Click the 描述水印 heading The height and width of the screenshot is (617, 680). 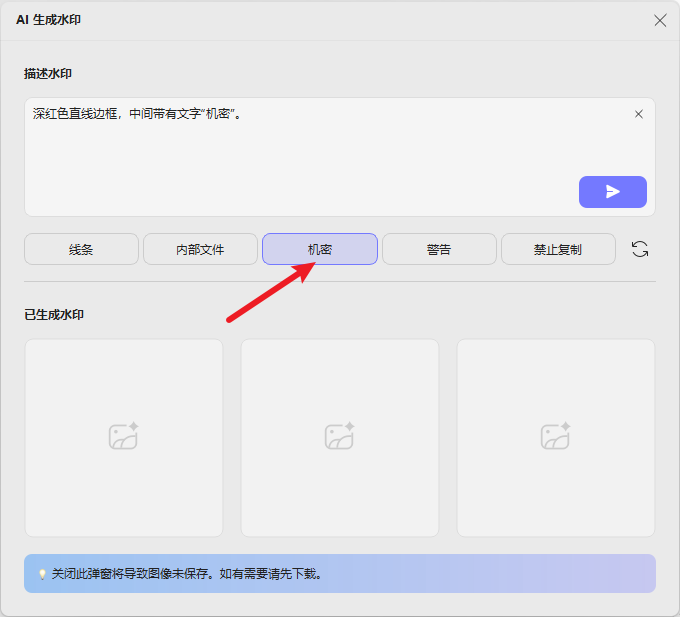pyautogui.click(x=48, y=74)
